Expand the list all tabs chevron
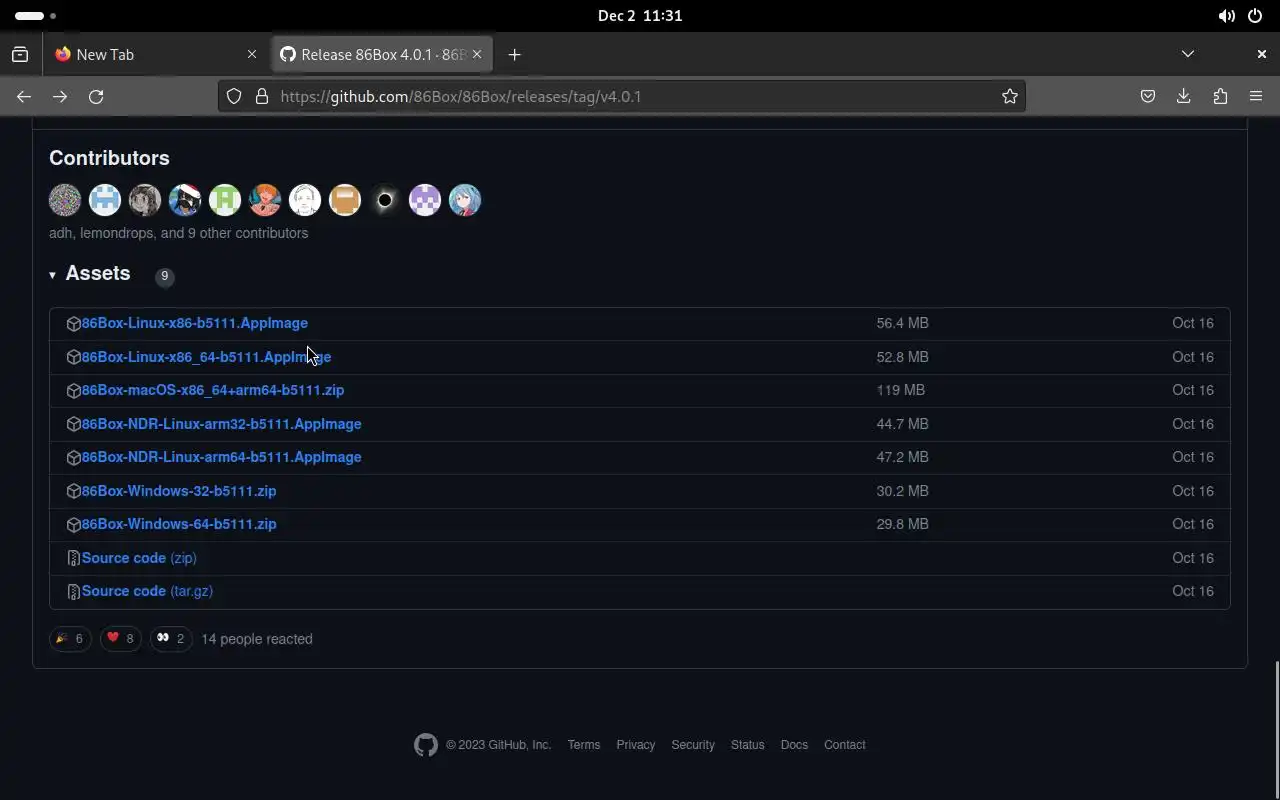This screenshot has width=1280, height=800. tap(1187, 54)
